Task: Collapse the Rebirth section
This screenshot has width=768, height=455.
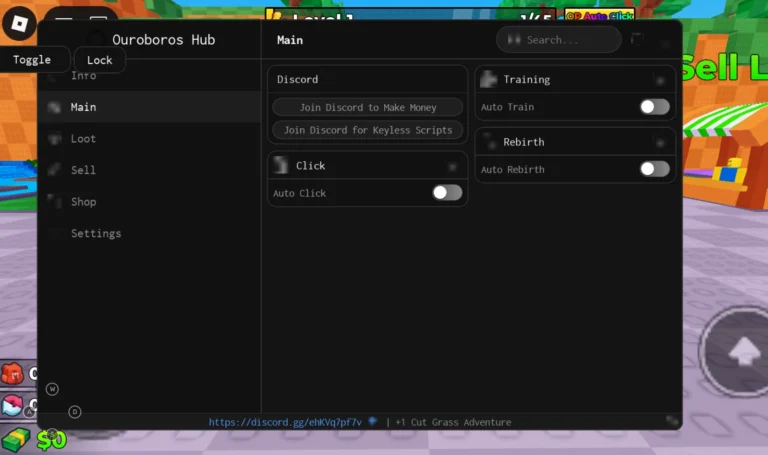Action: tap(660, 143)
